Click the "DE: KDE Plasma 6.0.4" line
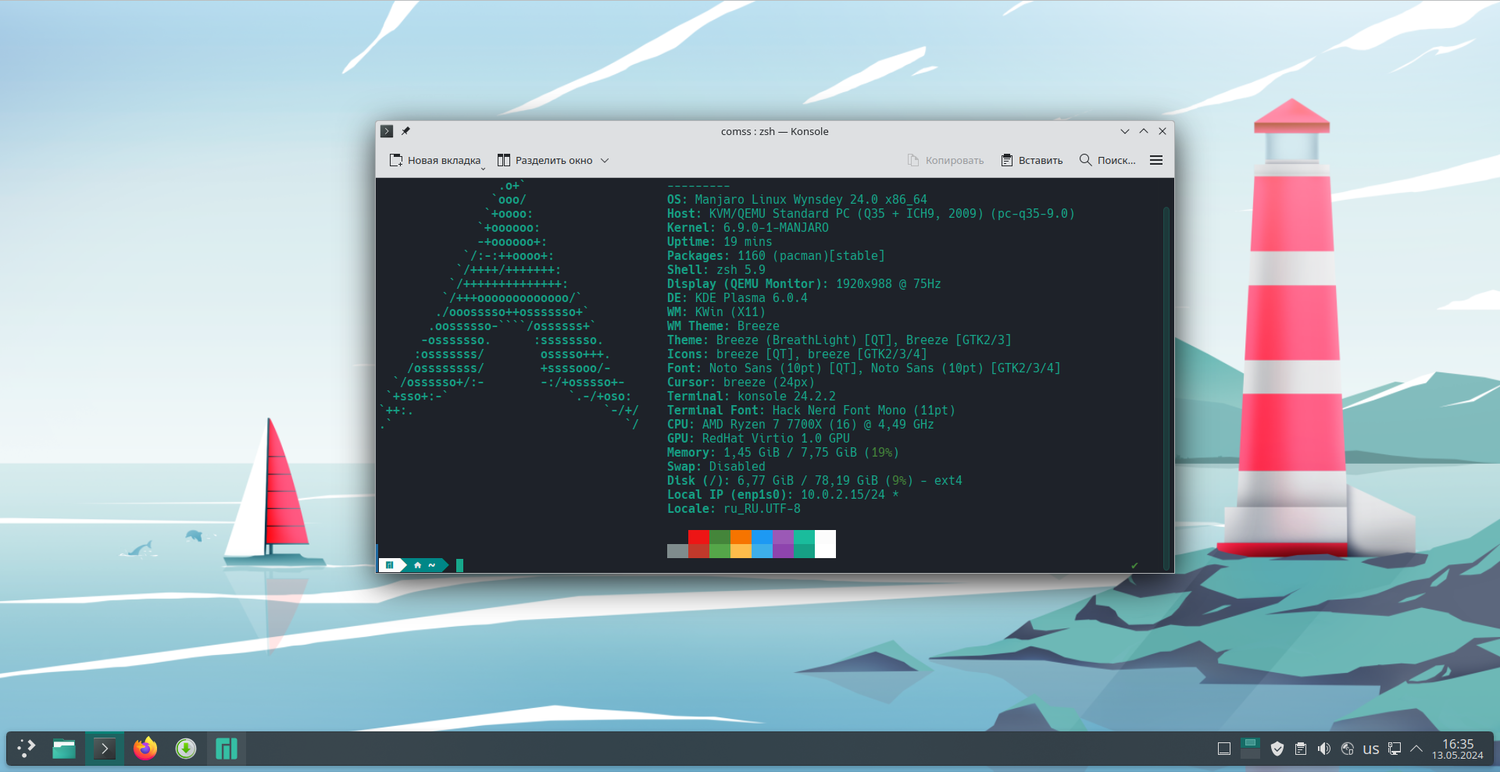The image size is (1500, 772). 737,298
